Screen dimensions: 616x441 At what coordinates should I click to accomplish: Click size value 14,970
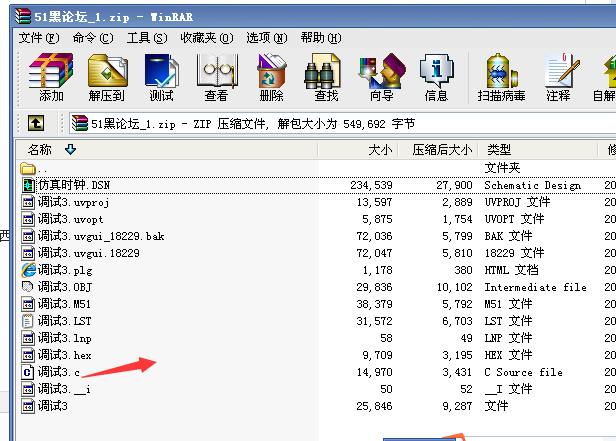374,372
